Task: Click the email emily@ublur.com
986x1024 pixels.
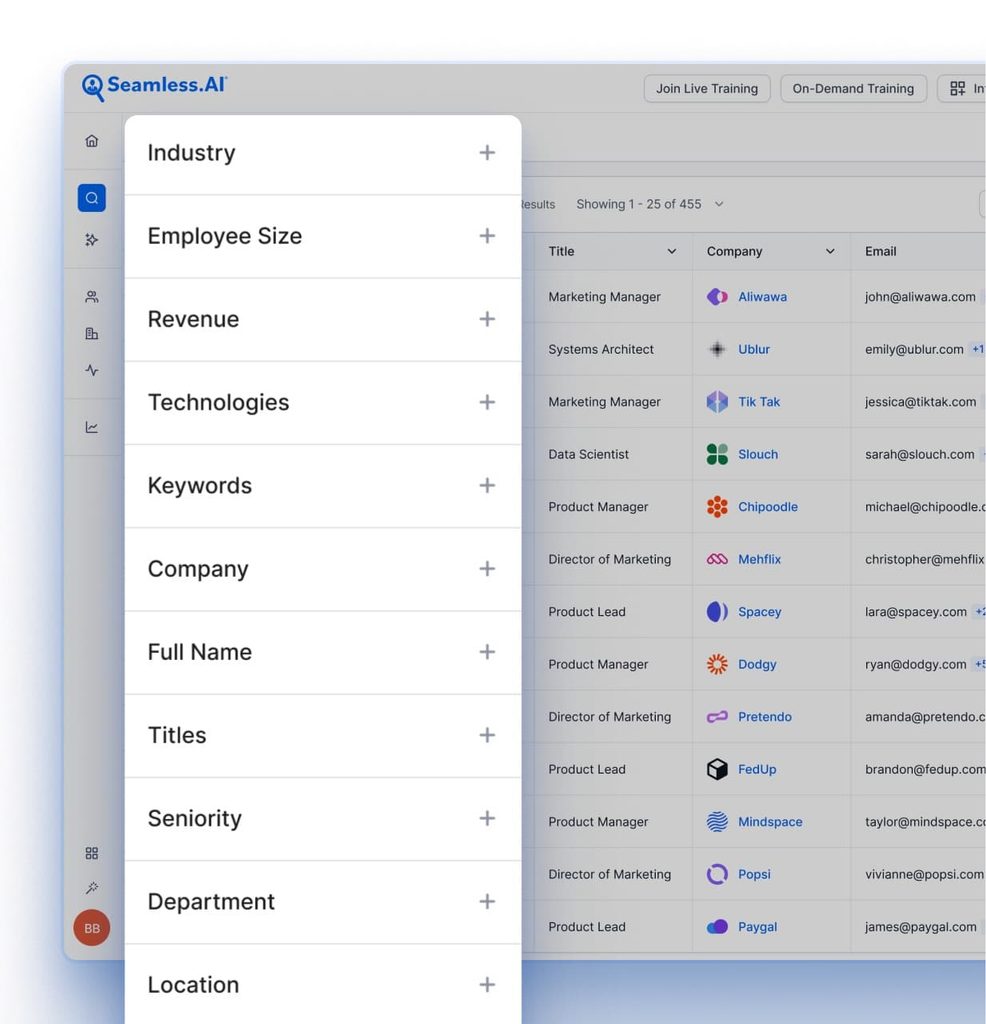Action: (x=914, y=349)
